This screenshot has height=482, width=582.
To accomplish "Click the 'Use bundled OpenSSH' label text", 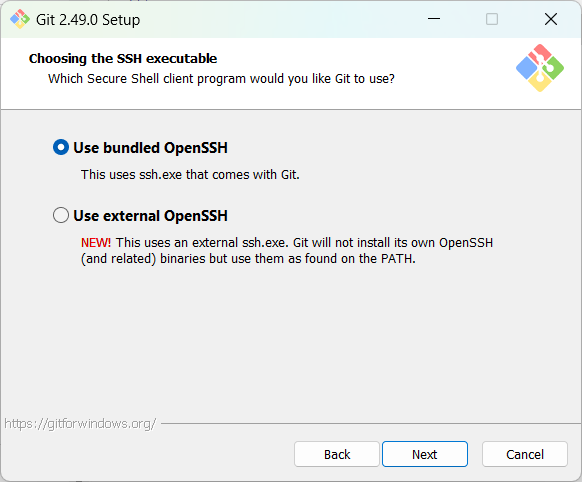I will 150,148.
